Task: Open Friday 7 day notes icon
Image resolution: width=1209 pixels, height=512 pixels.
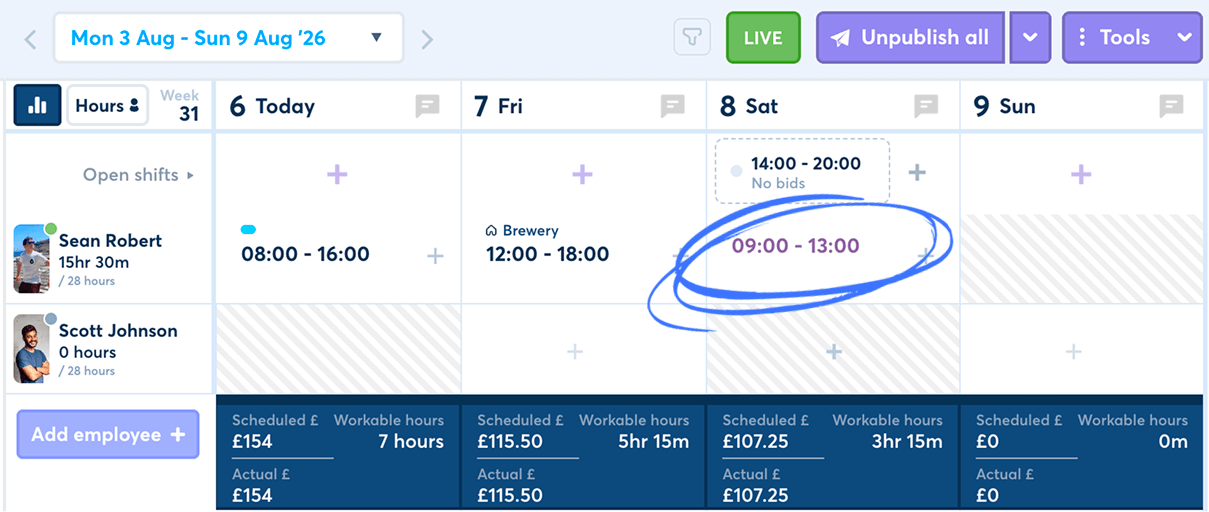Action: click(x=673, y=106)
